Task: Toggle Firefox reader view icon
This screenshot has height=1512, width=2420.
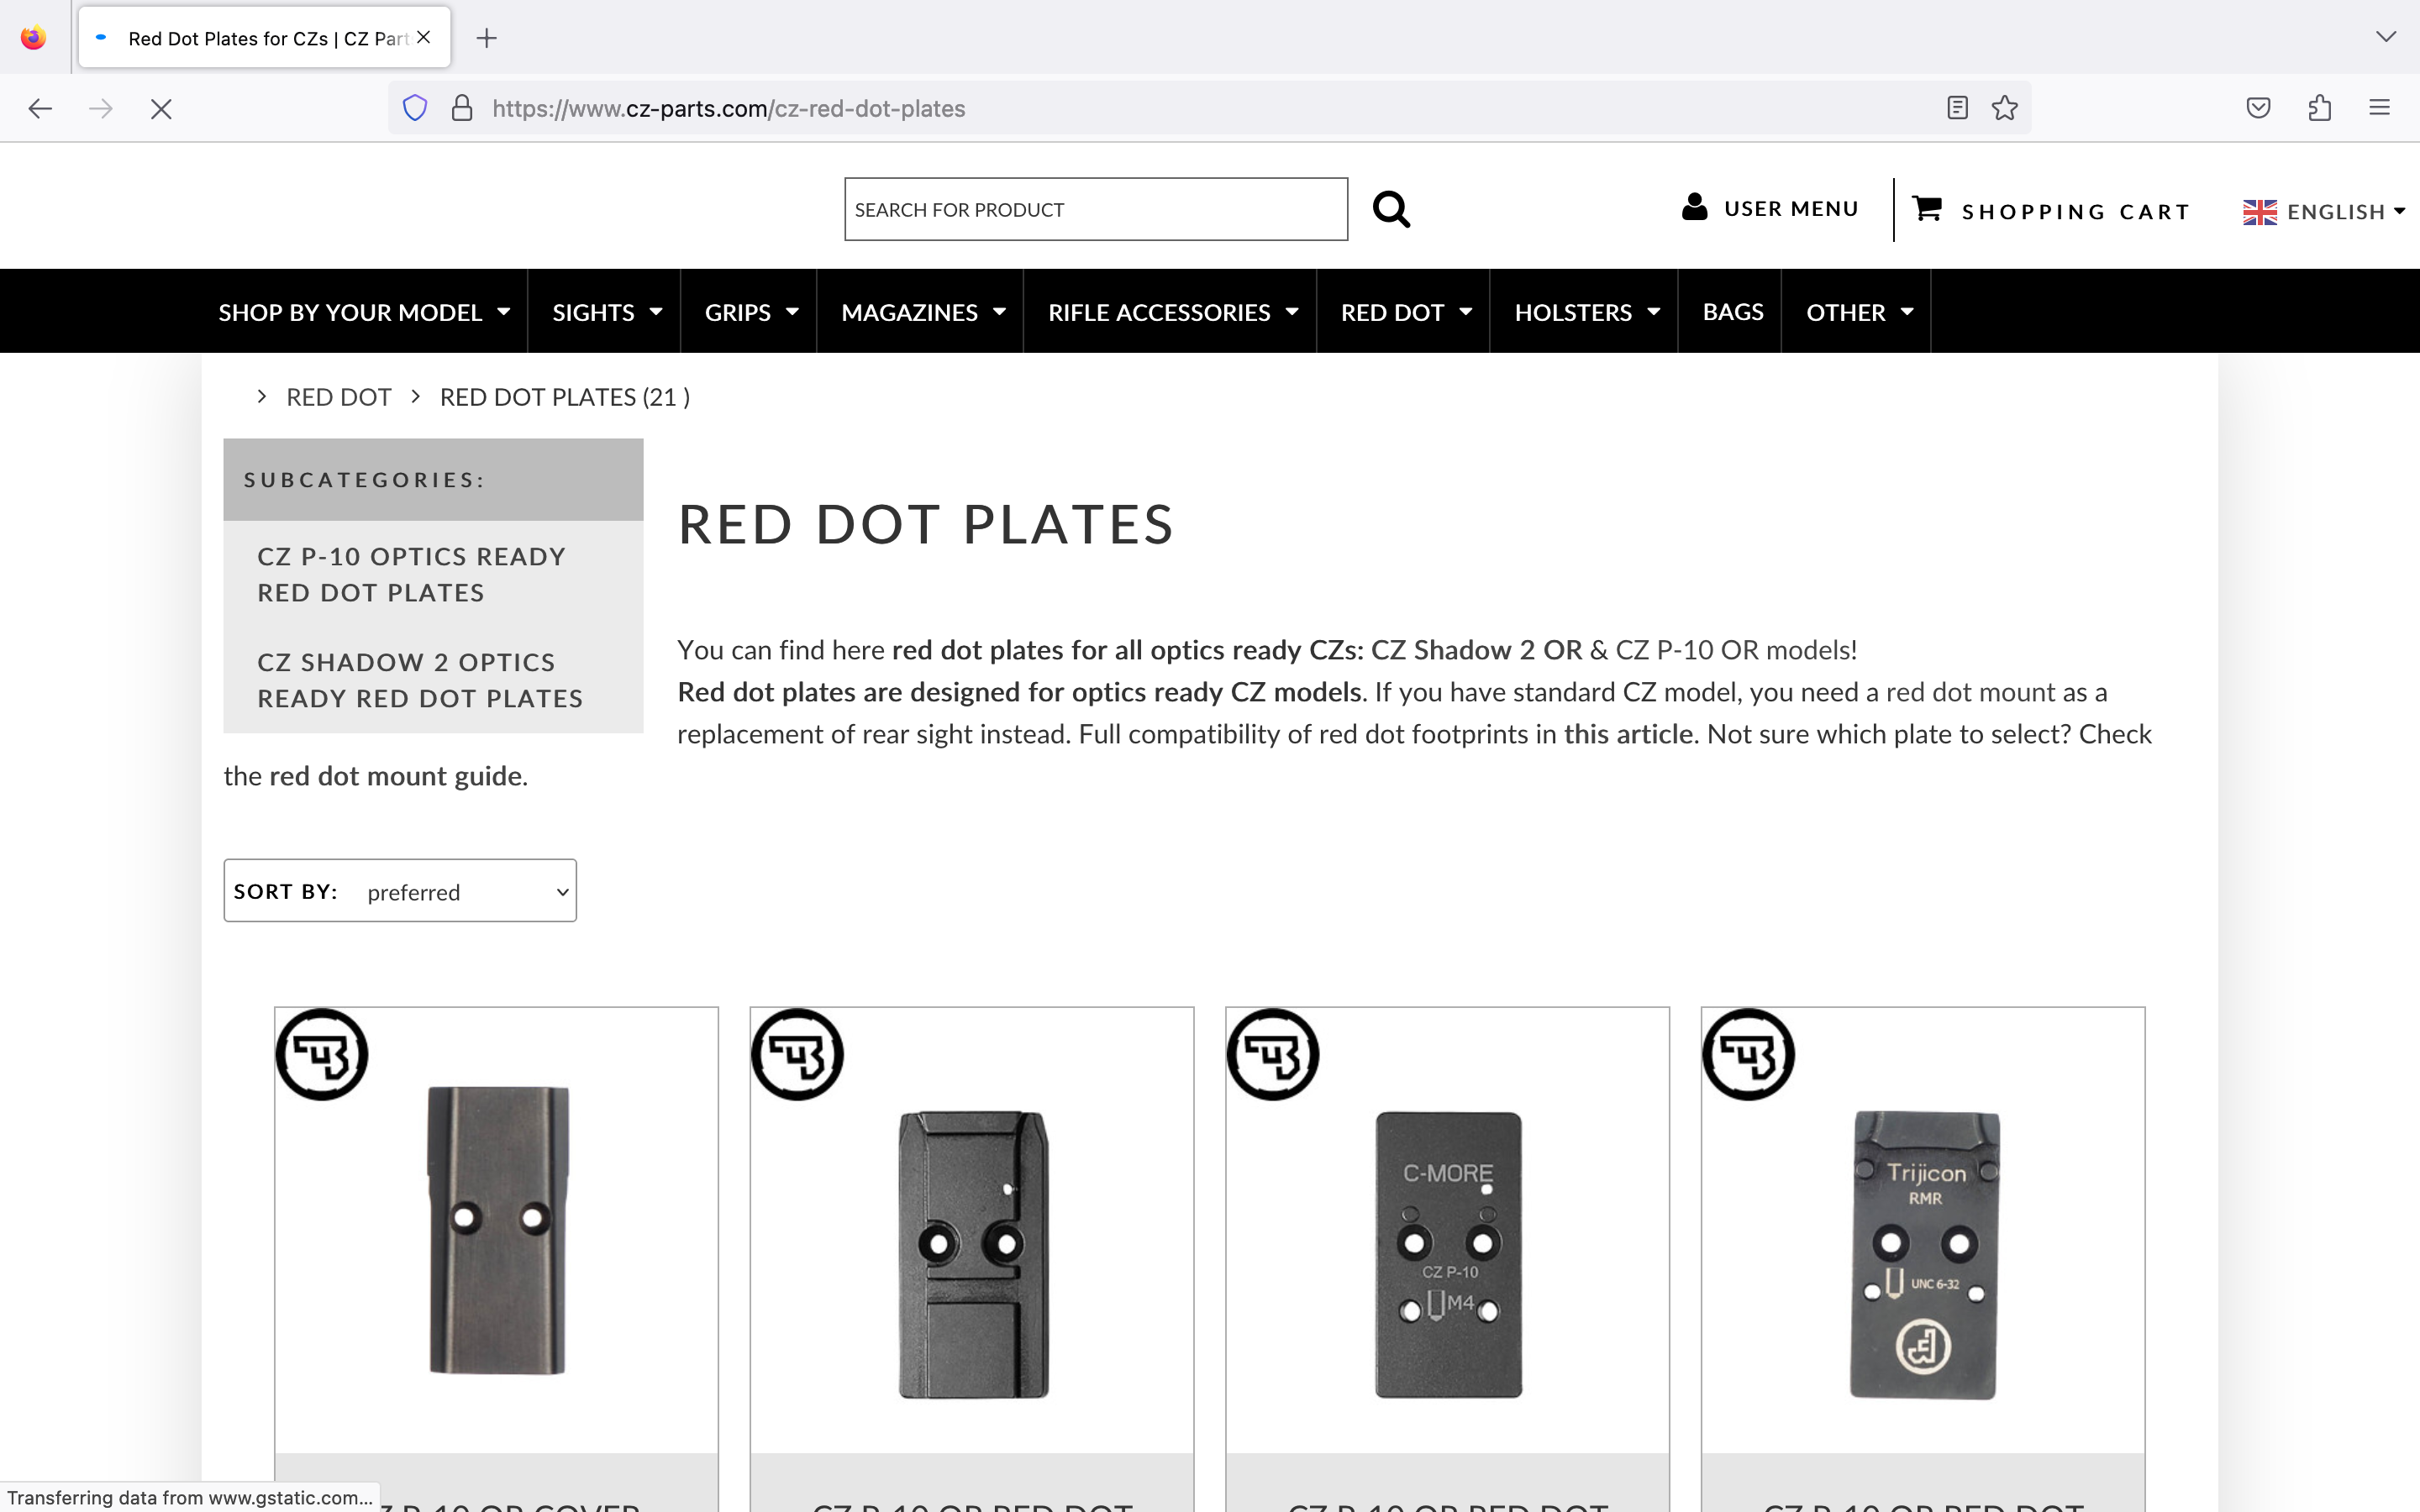Action: [1957, 108]
